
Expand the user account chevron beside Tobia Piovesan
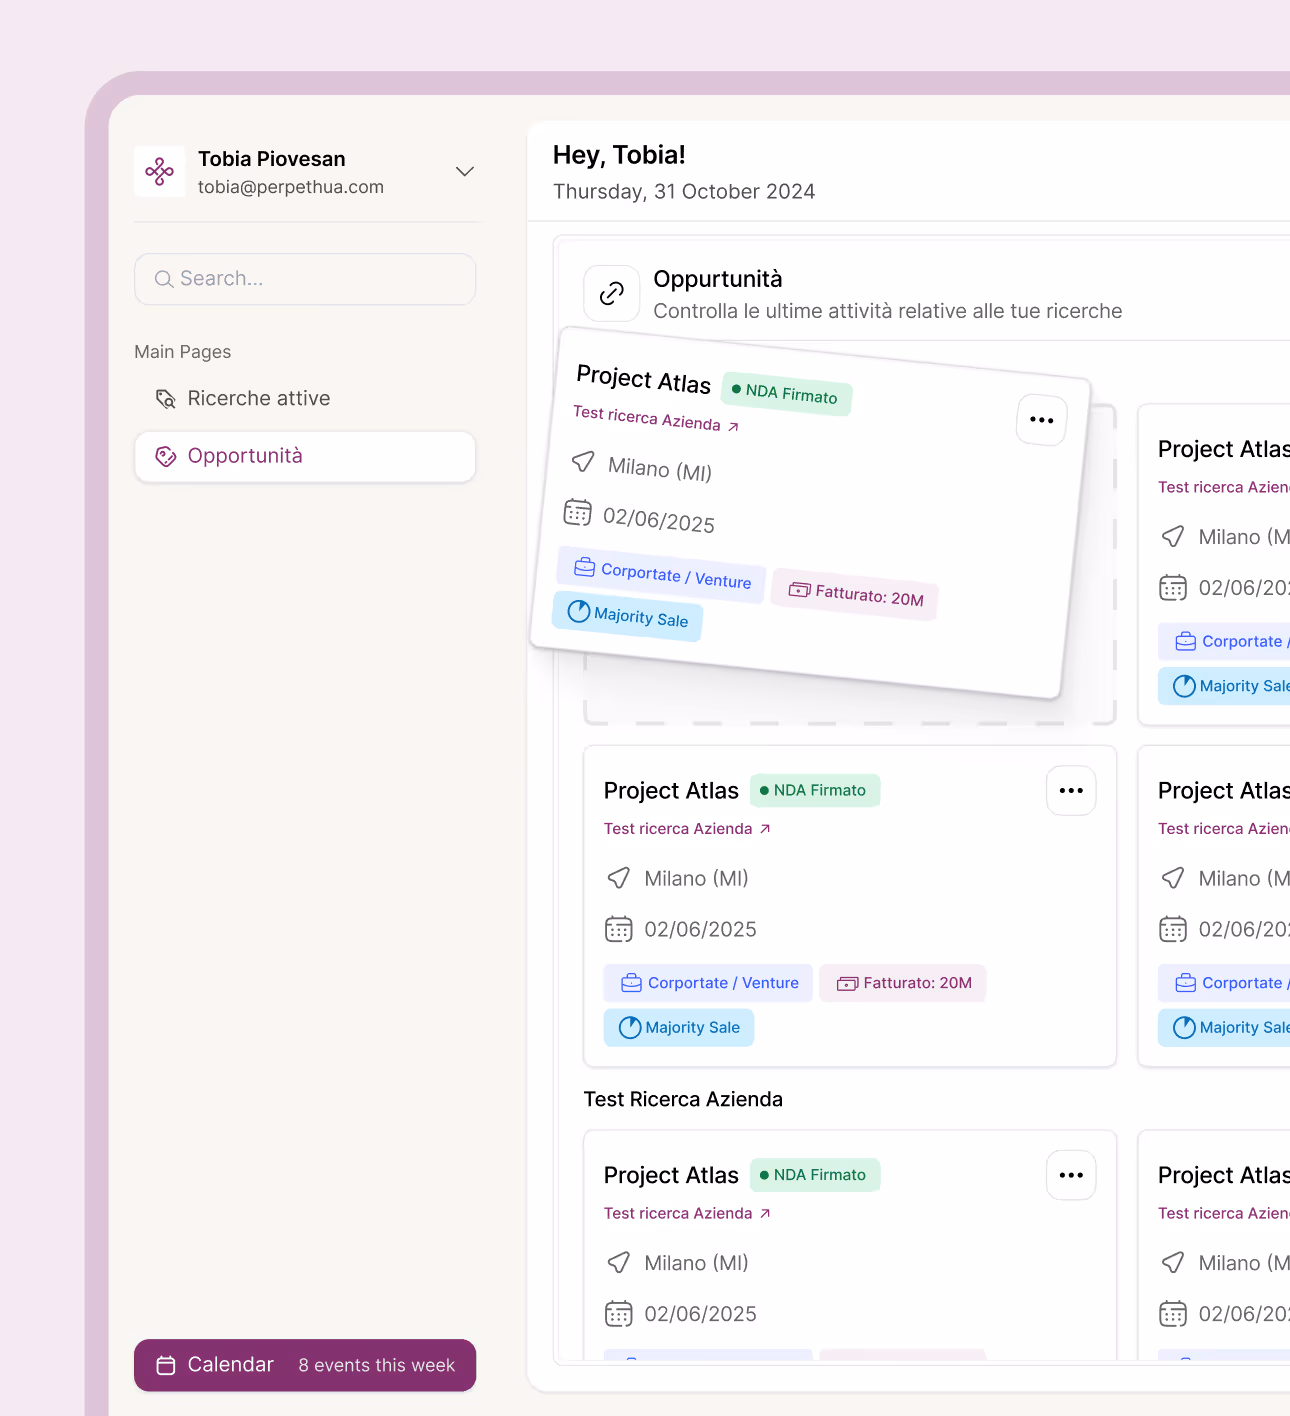(x=464, y=171)
